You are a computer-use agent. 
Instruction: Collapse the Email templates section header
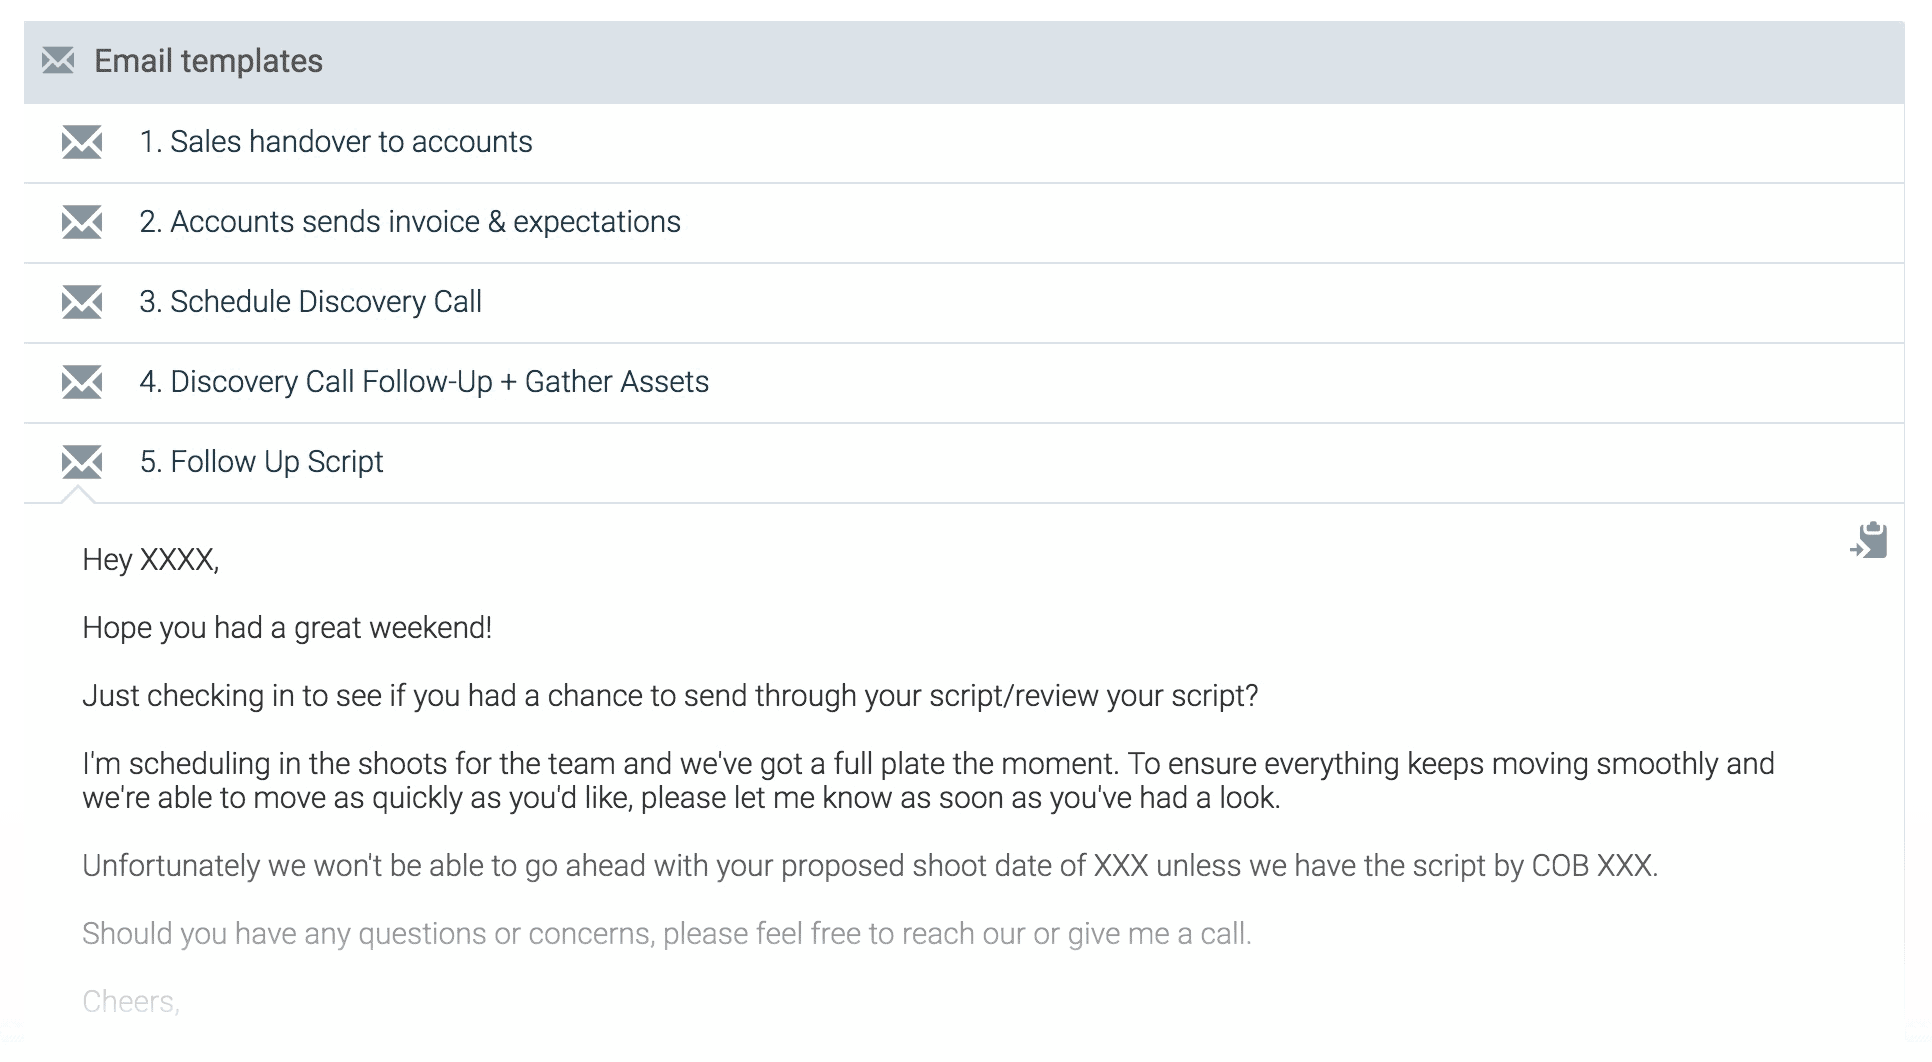coord(964,62)
